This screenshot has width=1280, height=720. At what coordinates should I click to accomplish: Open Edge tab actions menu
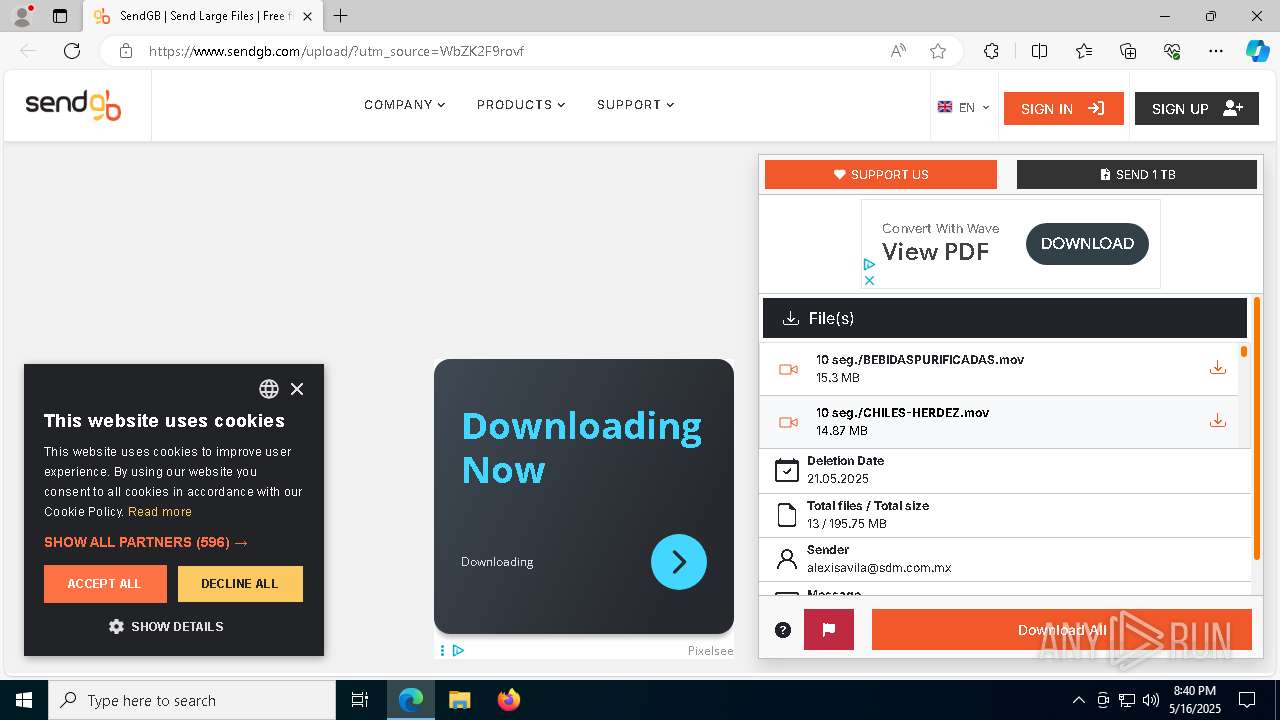point(60,16)
